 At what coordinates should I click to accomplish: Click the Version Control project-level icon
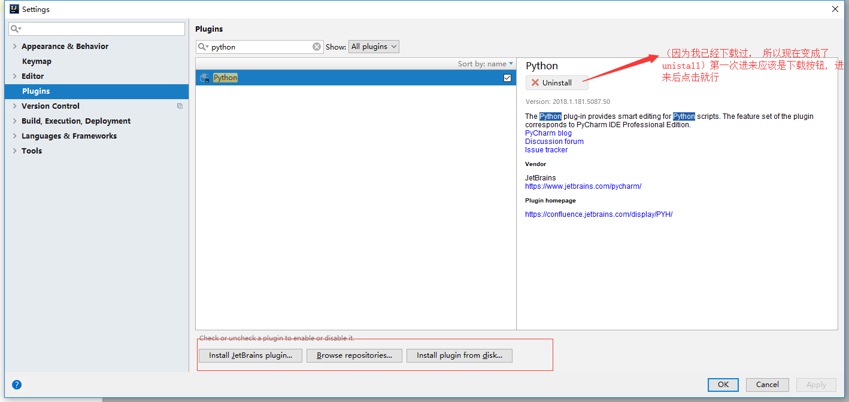pos(180,106)
